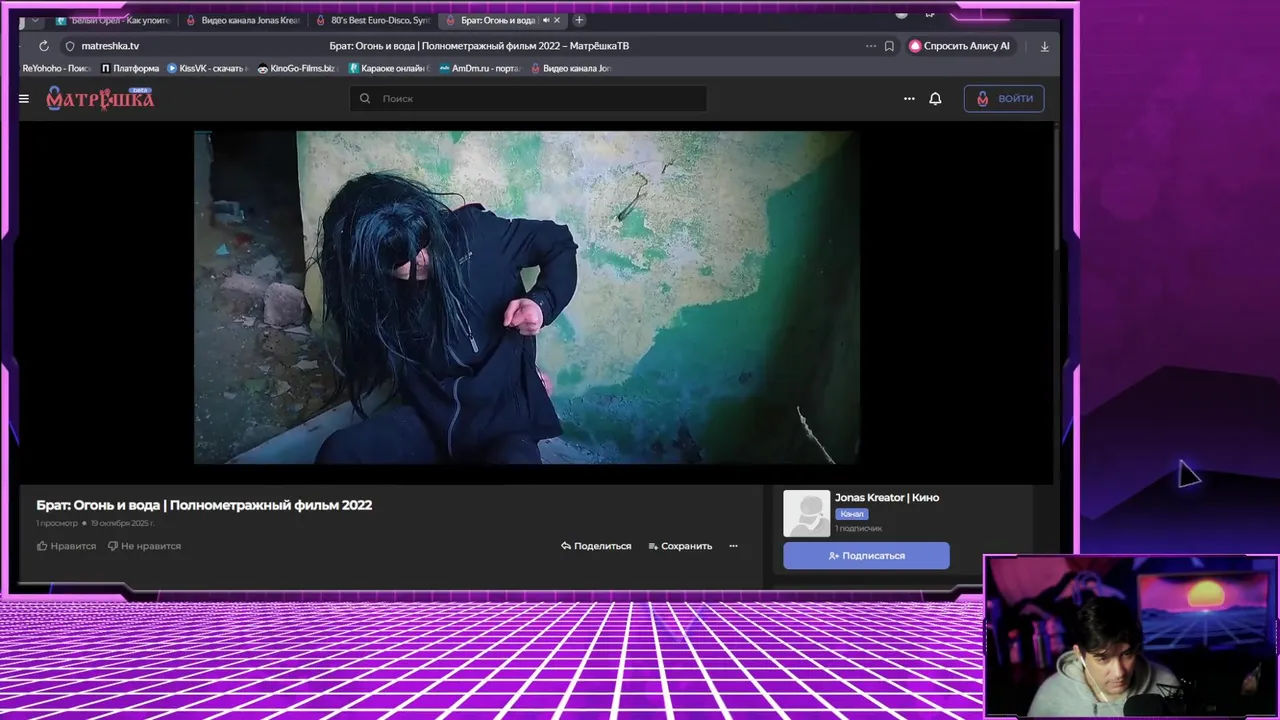Click the video player frame
The image size is (1280, 720).
pos(527,297)
